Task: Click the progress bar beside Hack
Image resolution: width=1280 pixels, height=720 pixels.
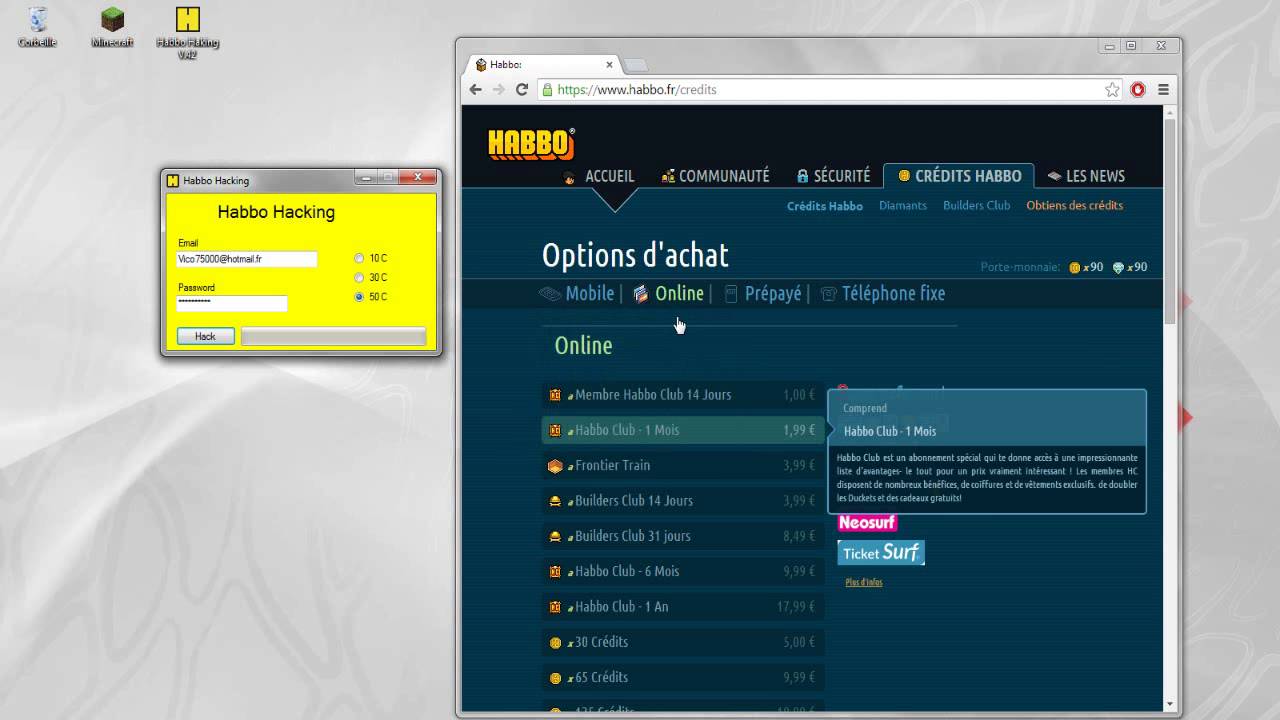Action: pos(333,336)
